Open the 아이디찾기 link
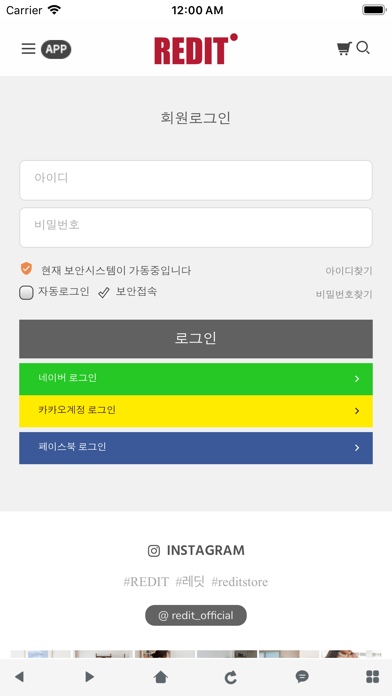392x696 pixels. click(x=349, y=271)
